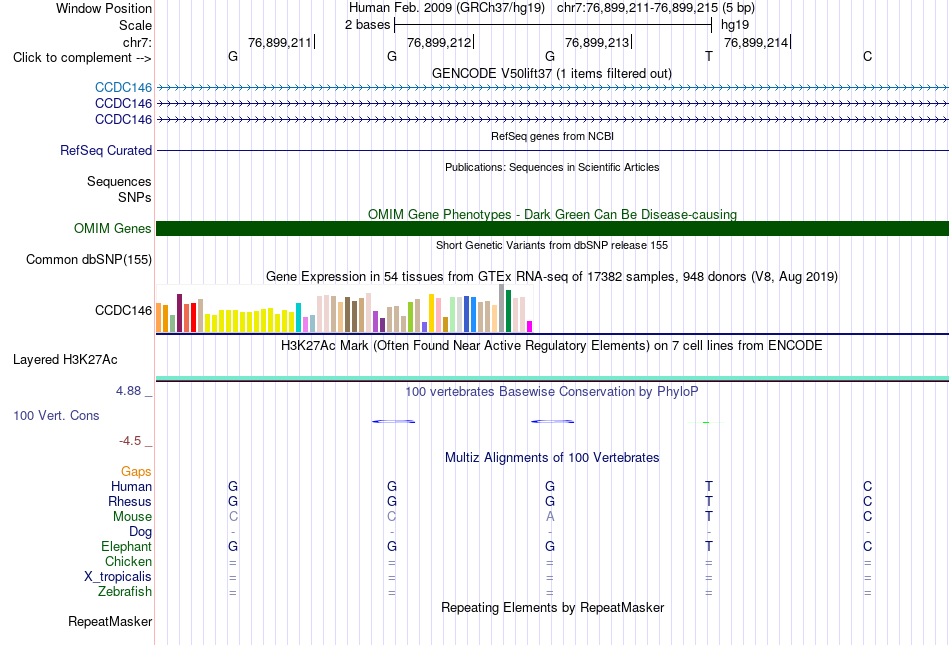Click the Multiz Alignments of 100 Vertebrates title
950x645 pixels.
coord(552,458)
